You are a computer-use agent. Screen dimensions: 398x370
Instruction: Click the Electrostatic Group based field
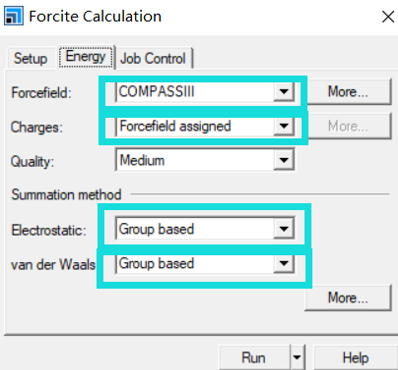point(195,229)
